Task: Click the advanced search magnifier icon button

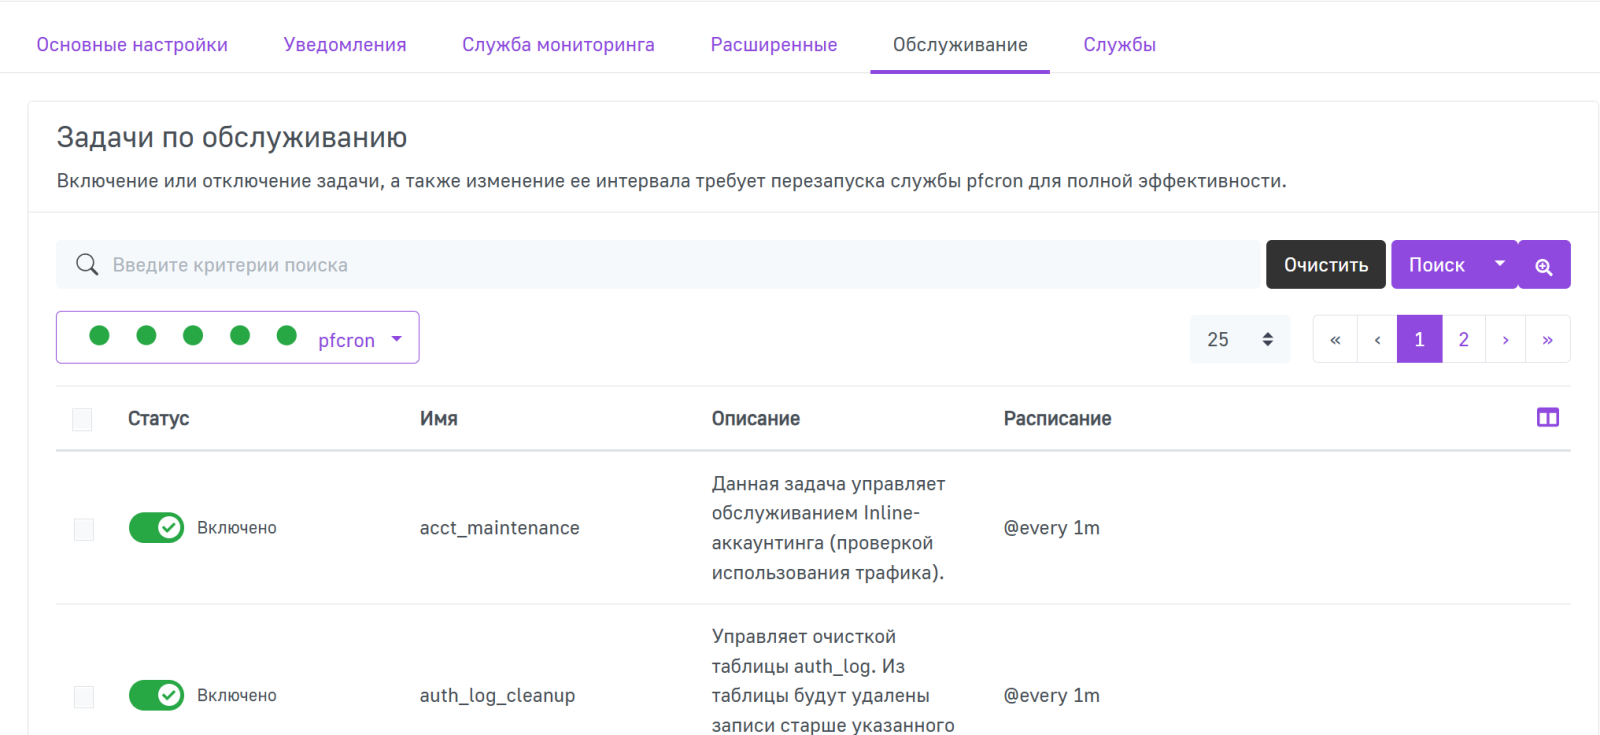Action: 1544,265
